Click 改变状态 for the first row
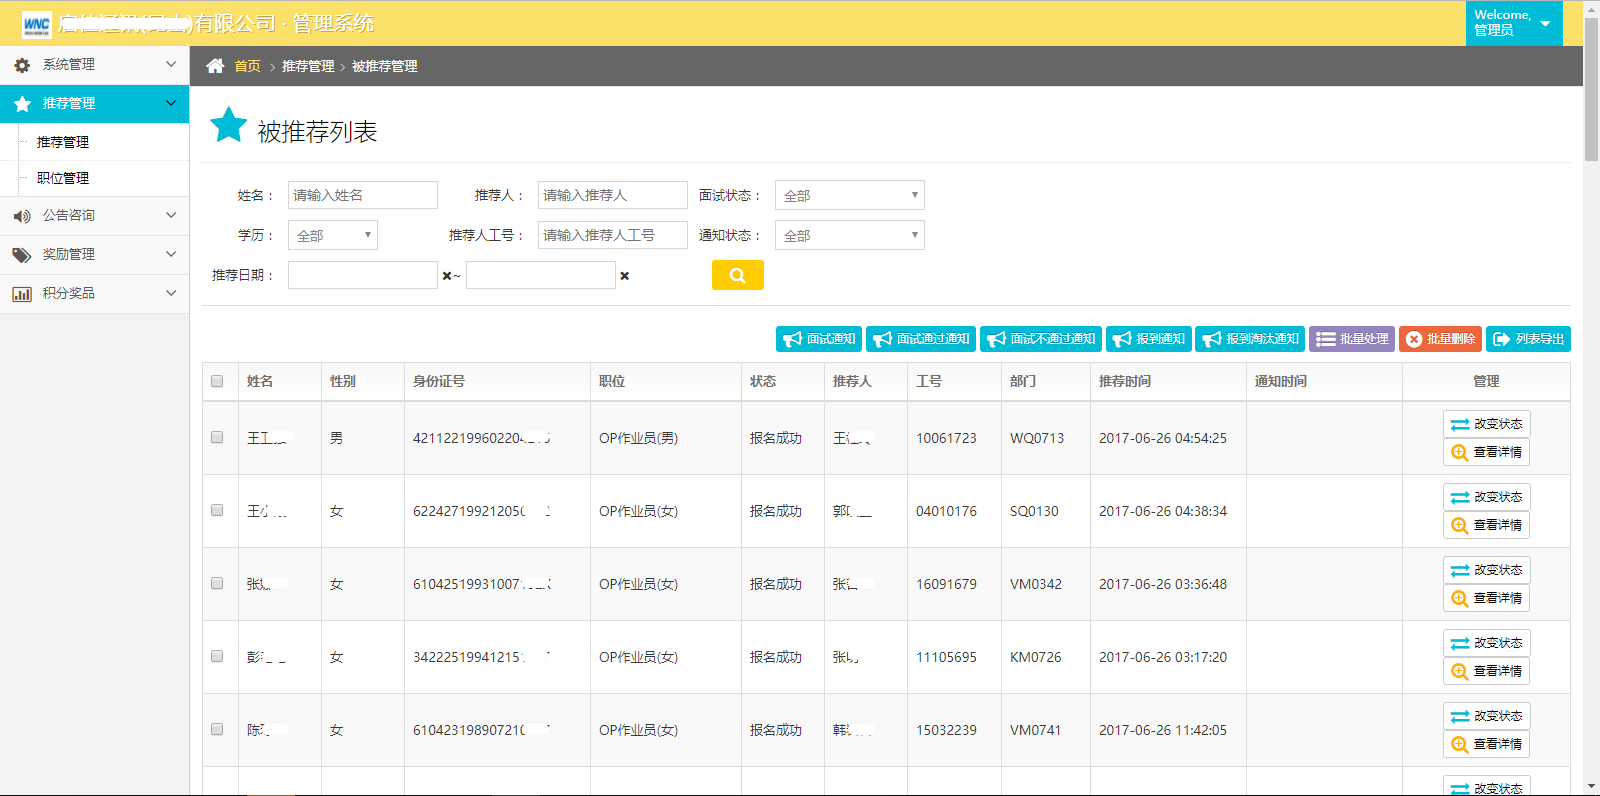 [x=1486, y=424]
